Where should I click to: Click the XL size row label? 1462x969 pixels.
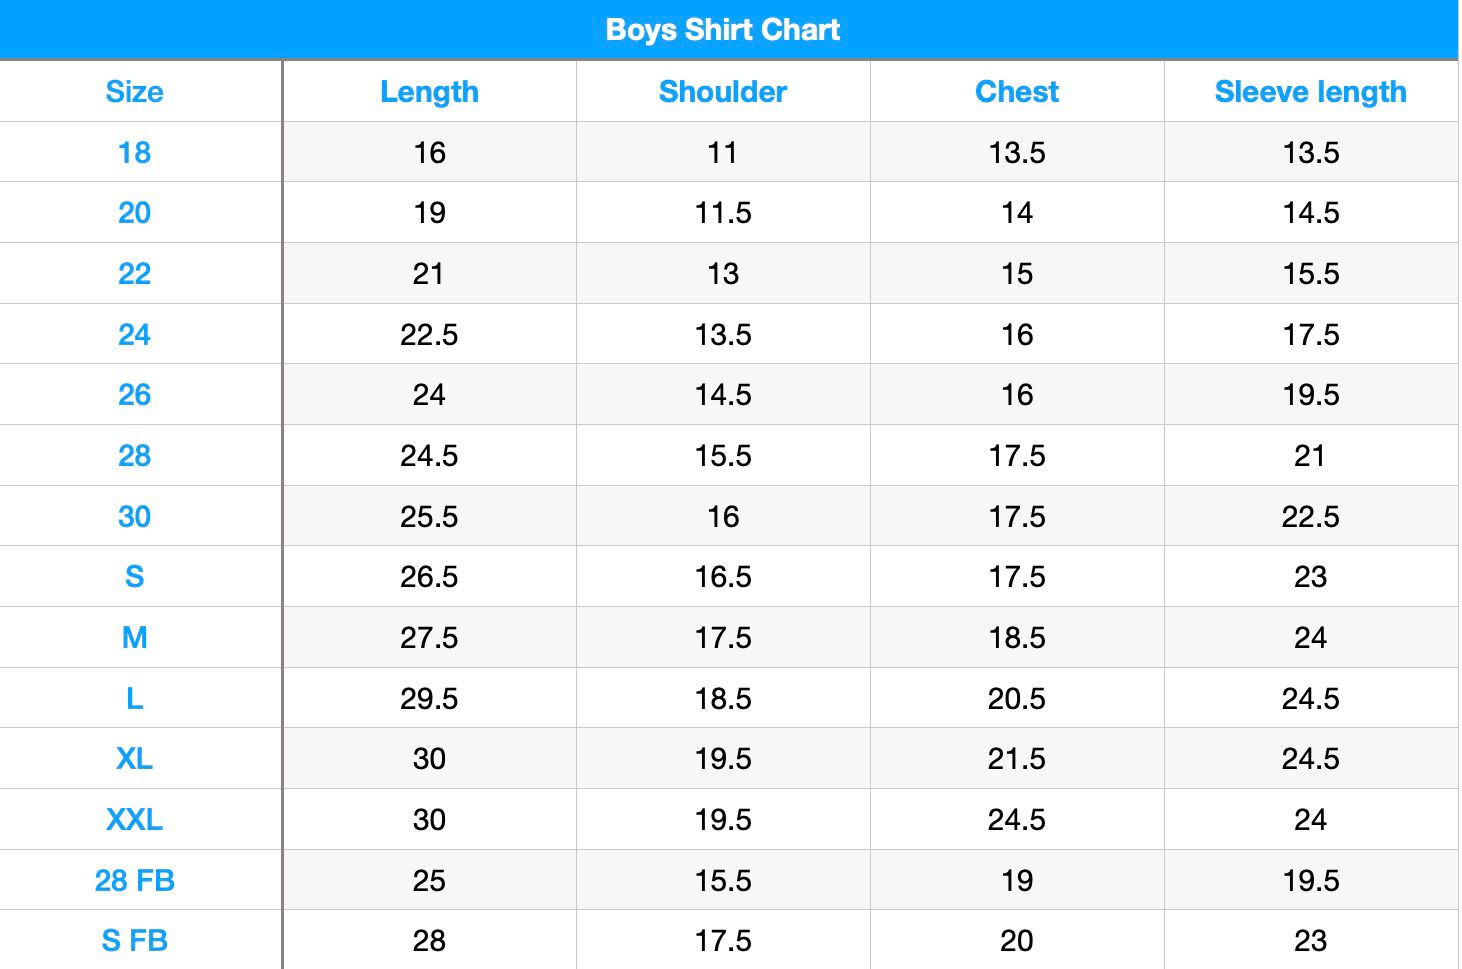coord(134,759)
